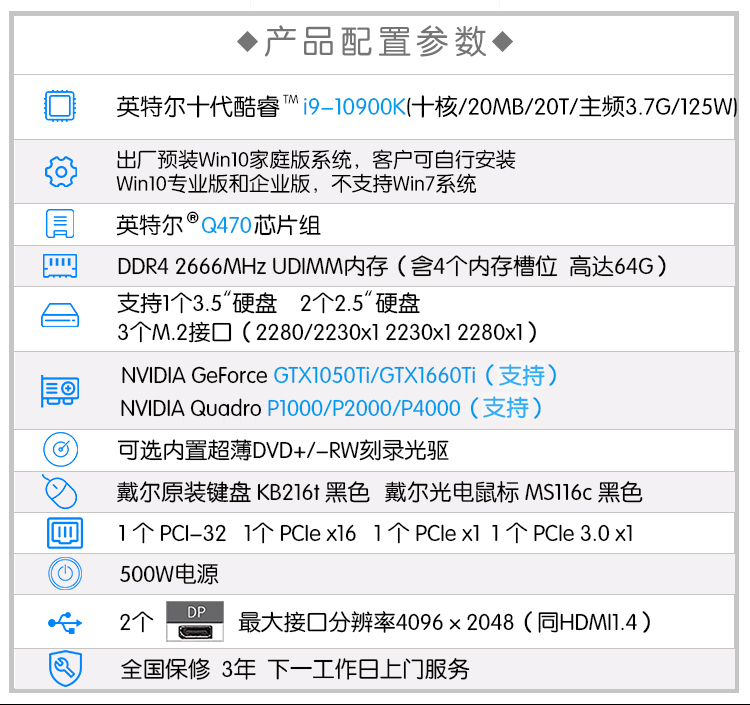Click 支持1个3.5"硬盘 text

(197, 303)
